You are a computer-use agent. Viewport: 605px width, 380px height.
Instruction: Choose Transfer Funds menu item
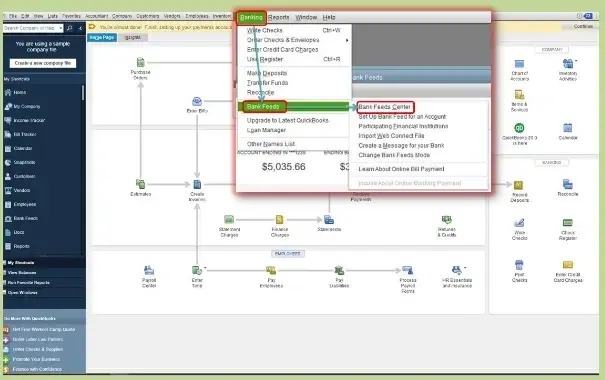(267, 83)
